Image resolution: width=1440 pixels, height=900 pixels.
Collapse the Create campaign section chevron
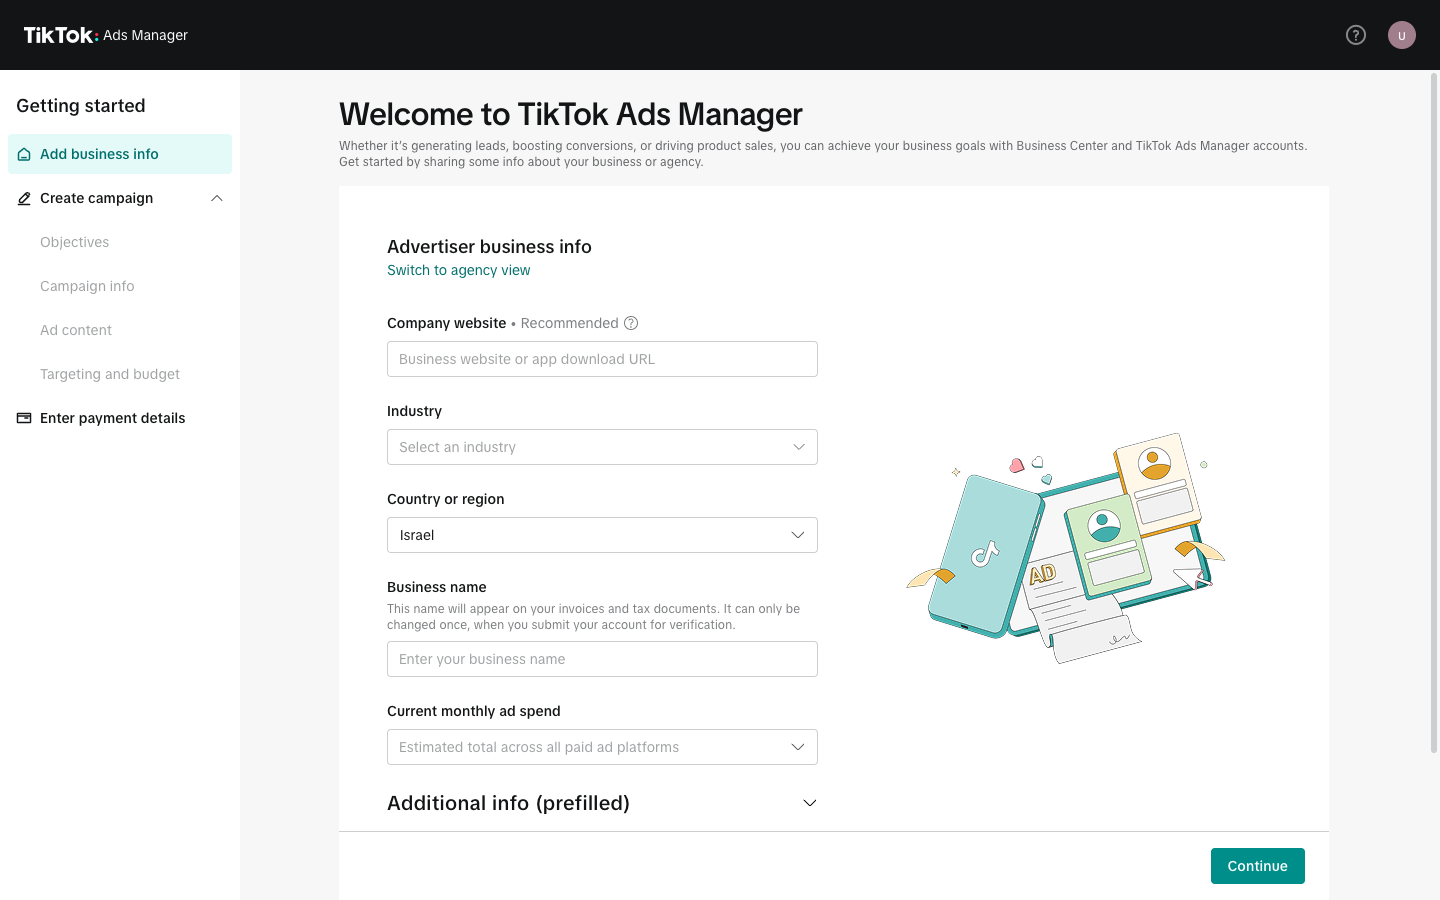pyautogui.click(x=217, y=198)
